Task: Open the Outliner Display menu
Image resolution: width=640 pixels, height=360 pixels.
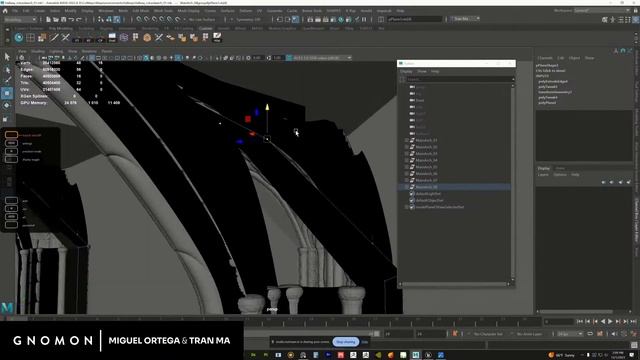Action: 406,71
